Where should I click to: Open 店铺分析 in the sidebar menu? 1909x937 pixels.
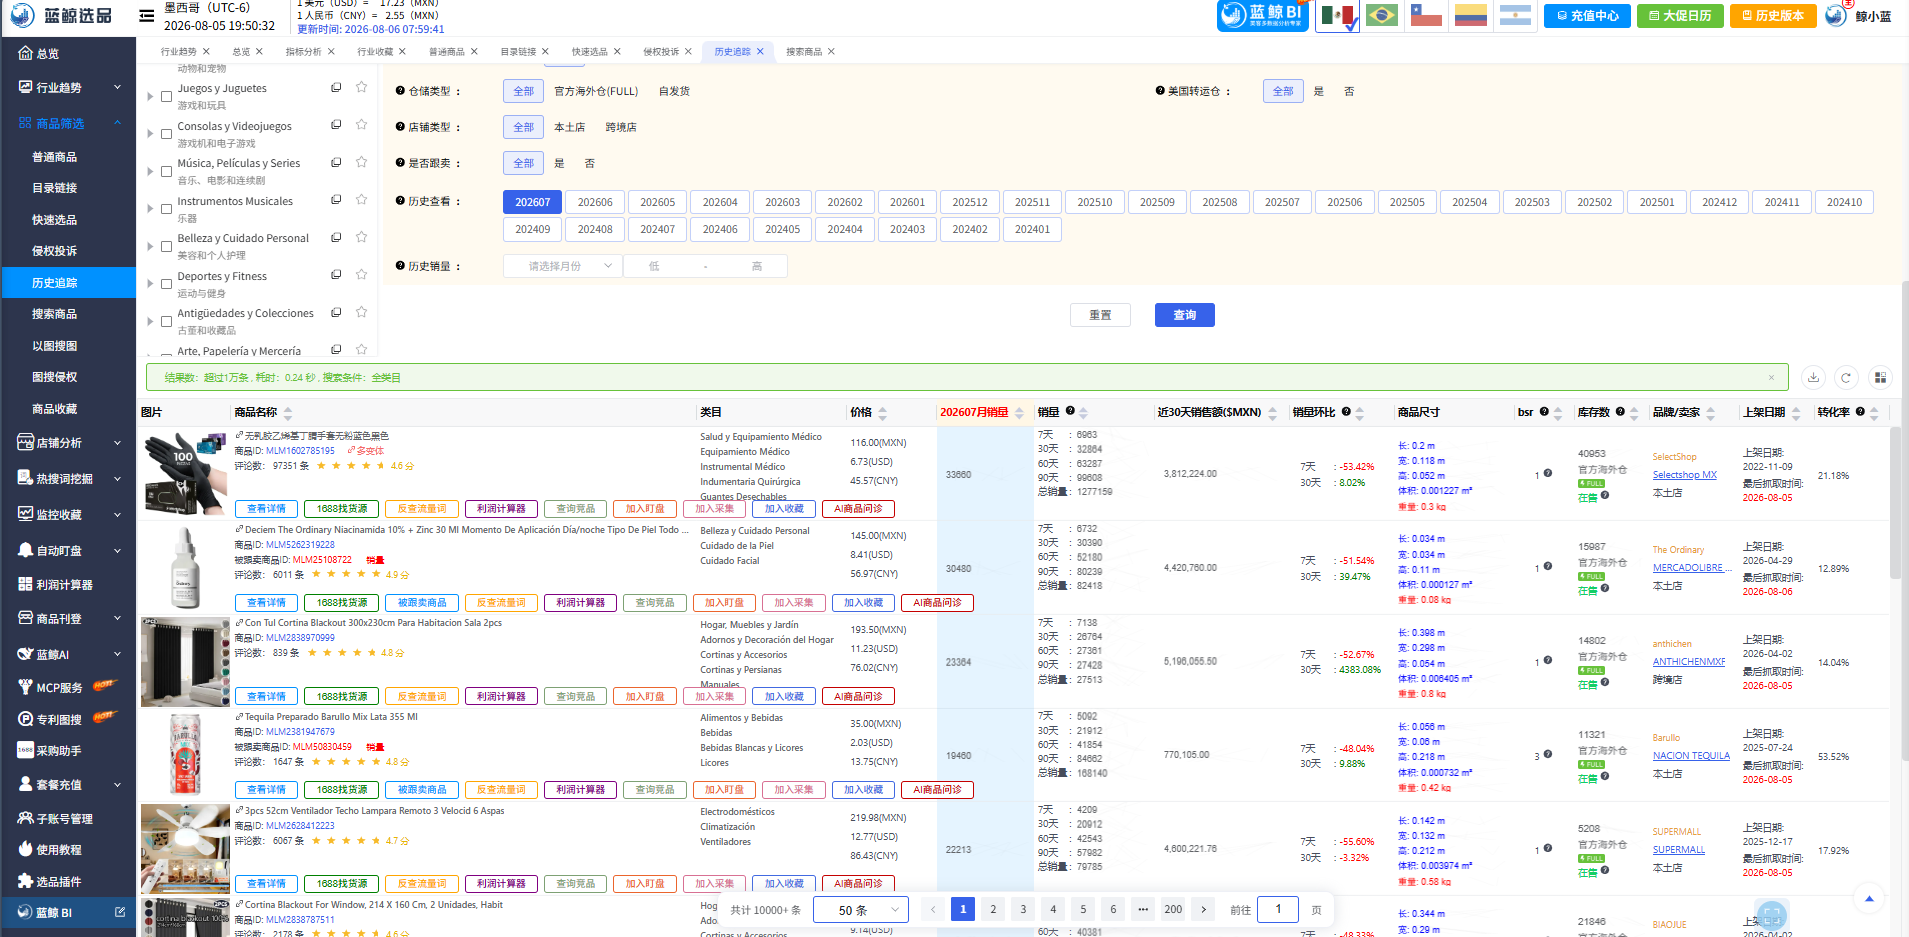pos(68,443)
